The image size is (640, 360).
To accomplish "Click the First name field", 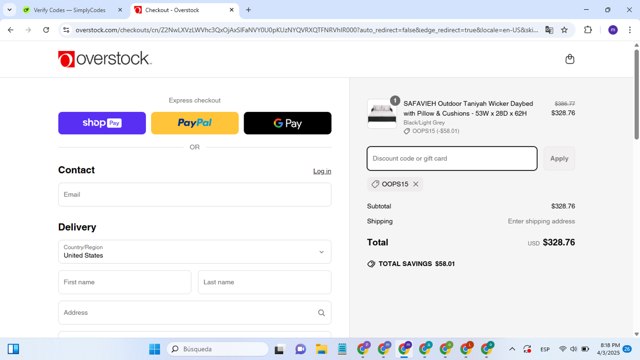I will (x=124, y=282).
